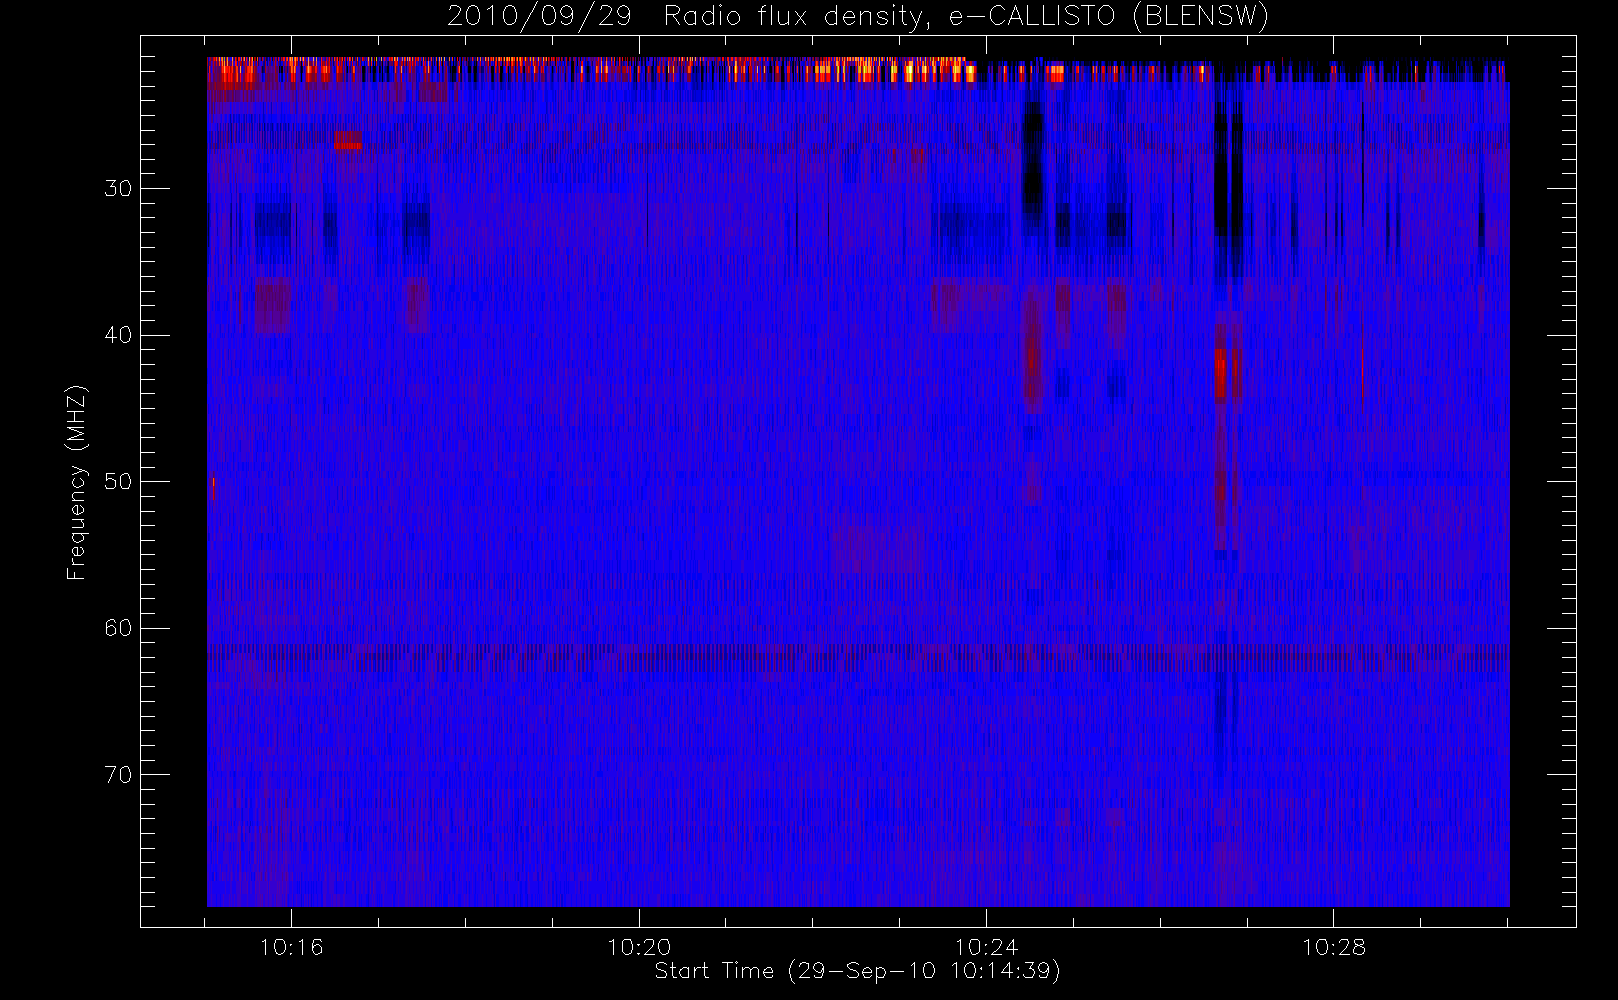Click the 30 frequency tick label
This screenshot has height=1000, width=1618.
(x=118, y=188)
